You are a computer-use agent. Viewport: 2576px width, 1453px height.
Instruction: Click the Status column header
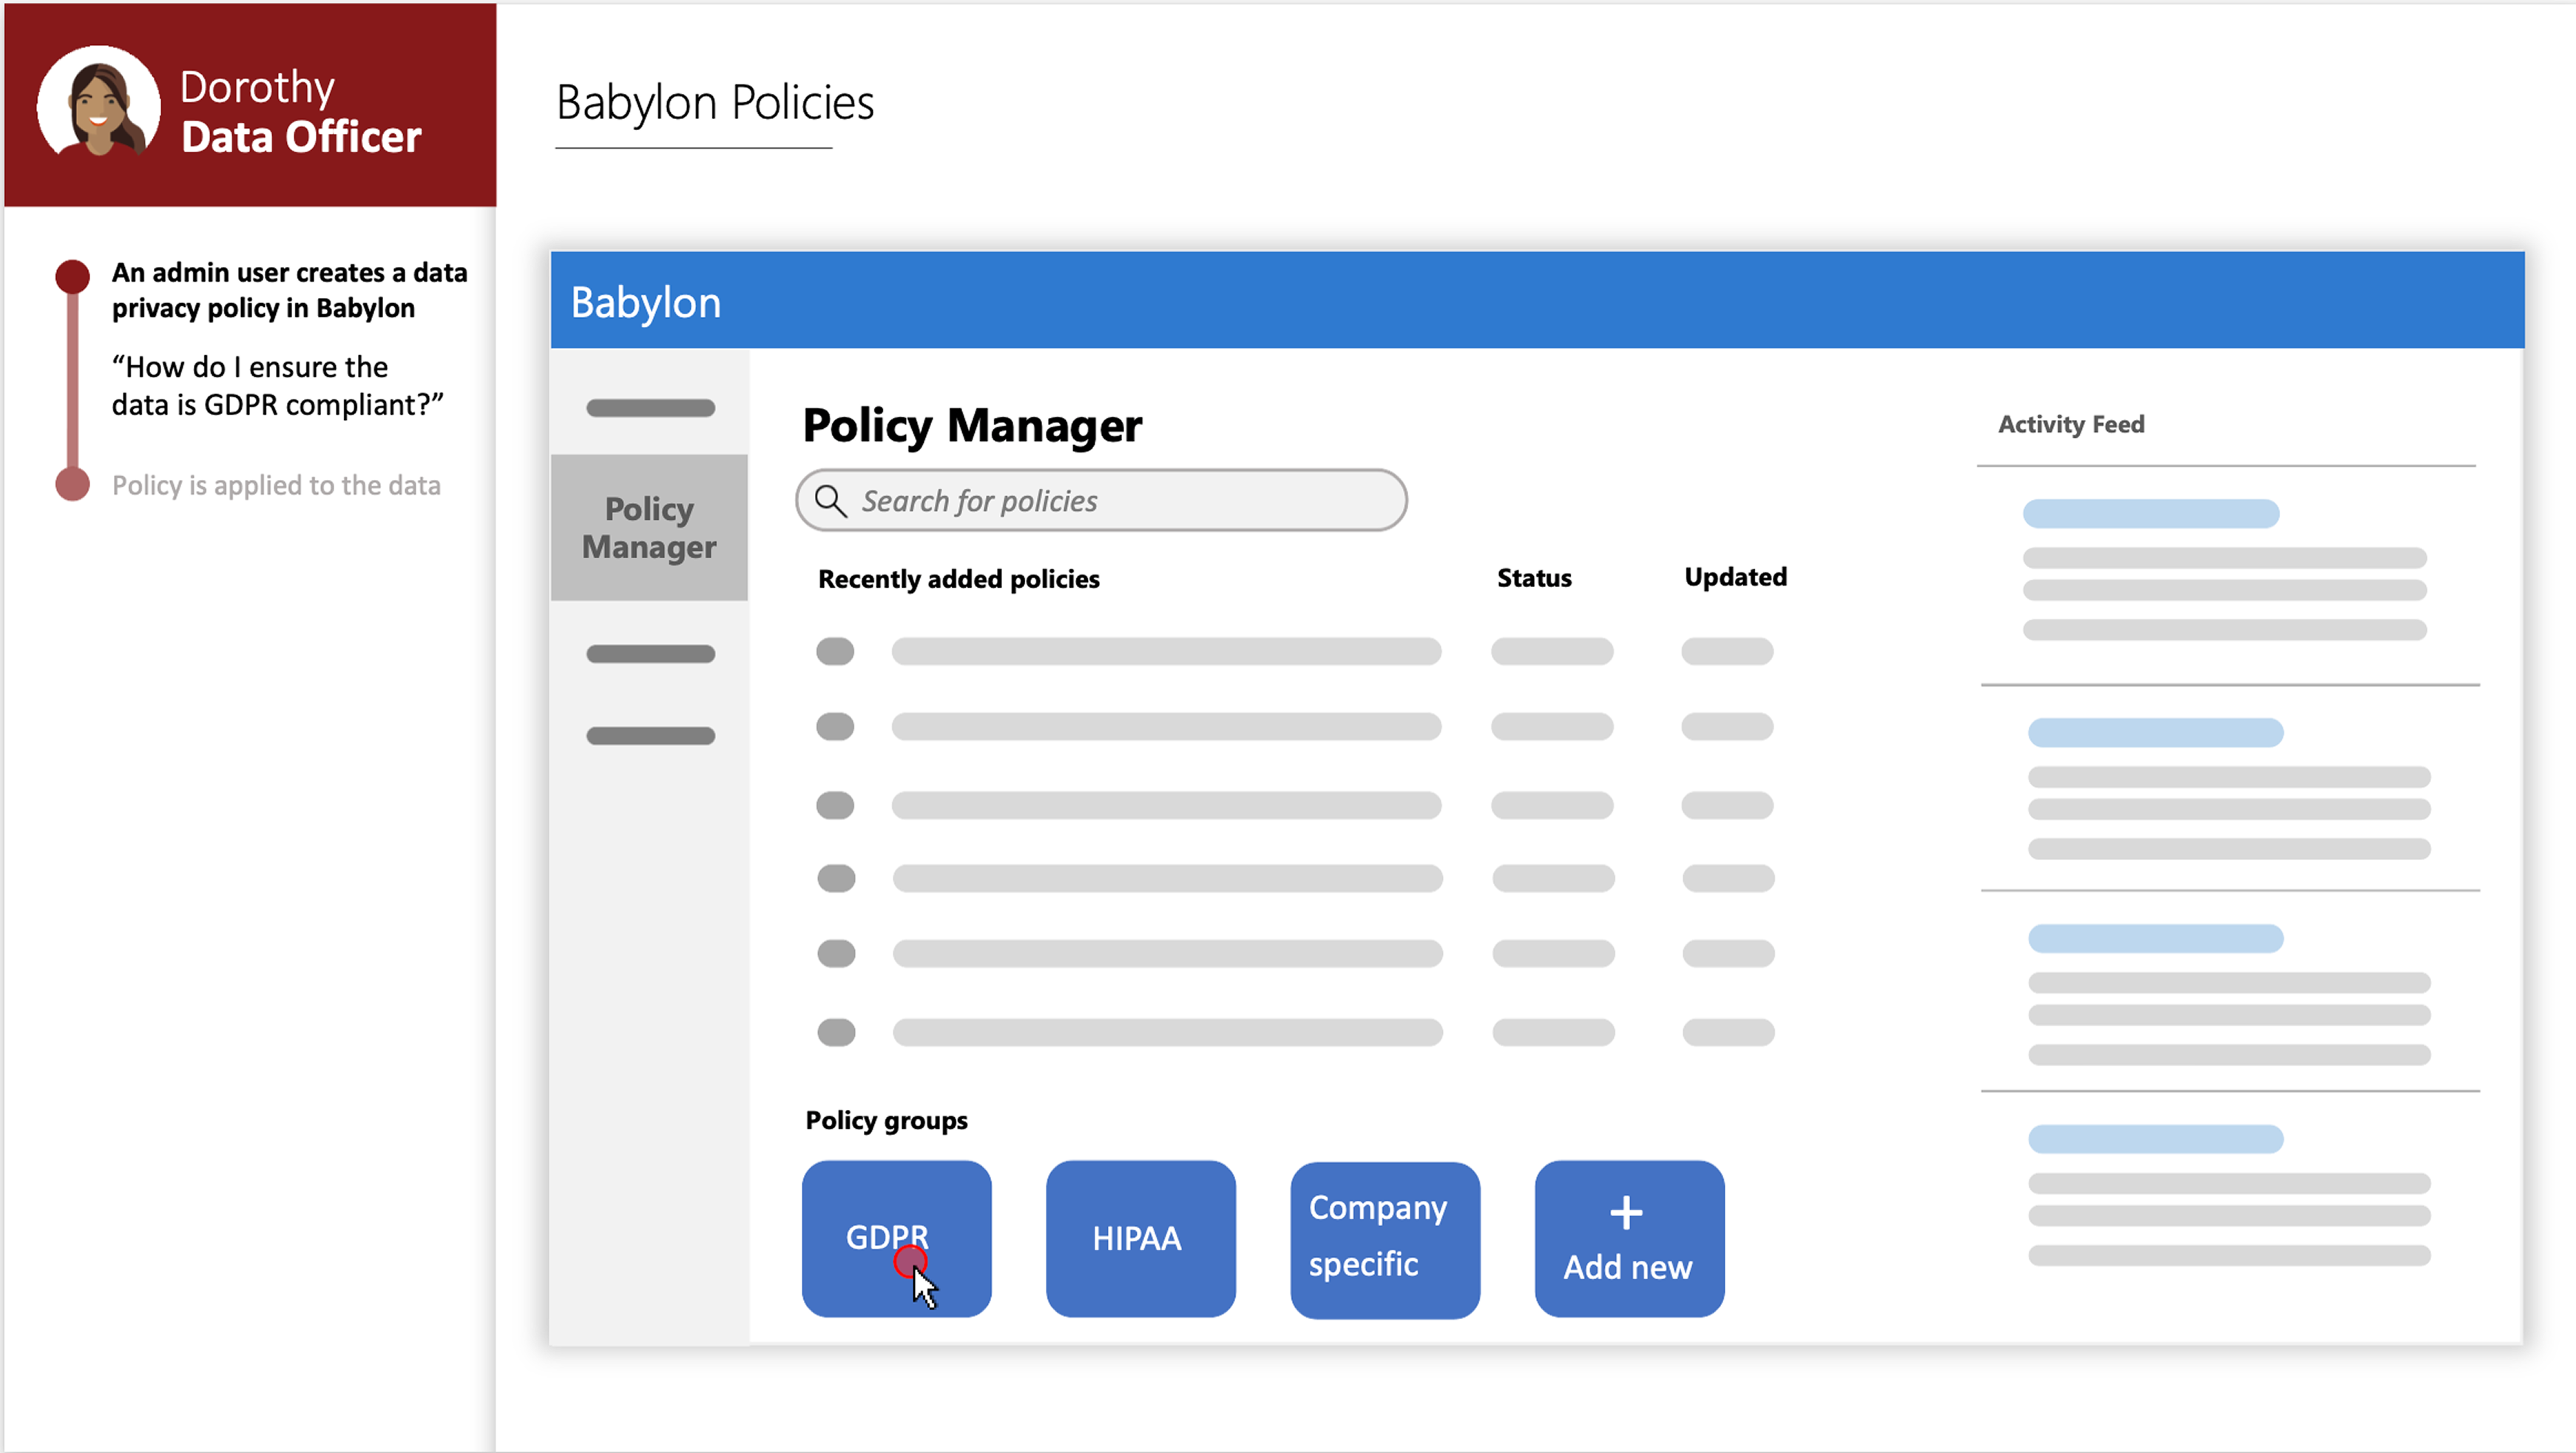coord(1534,578)
